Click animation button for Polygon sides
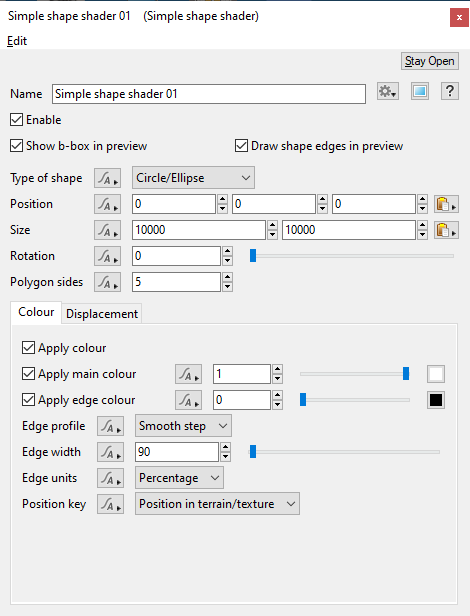Viewport: 470px width, 616px height. [107, 282]
